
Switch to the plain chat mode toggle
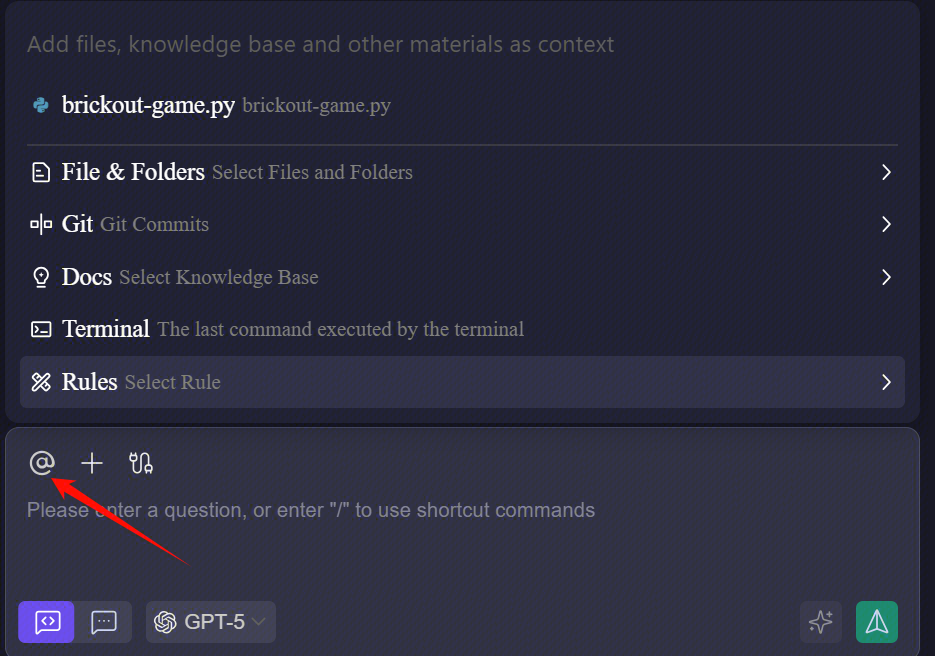[104, 622]
